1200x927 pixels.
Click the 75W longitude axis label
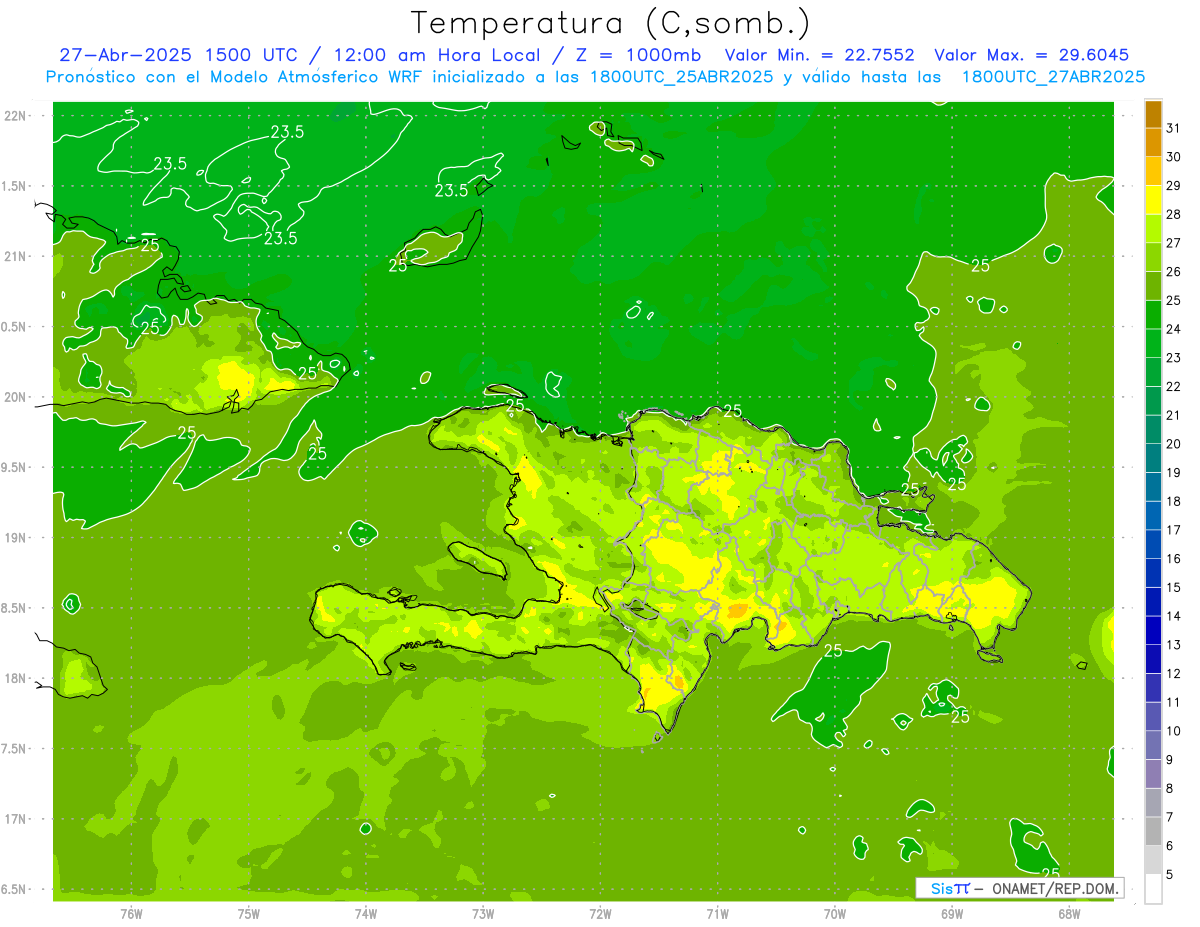coord(249,913)
